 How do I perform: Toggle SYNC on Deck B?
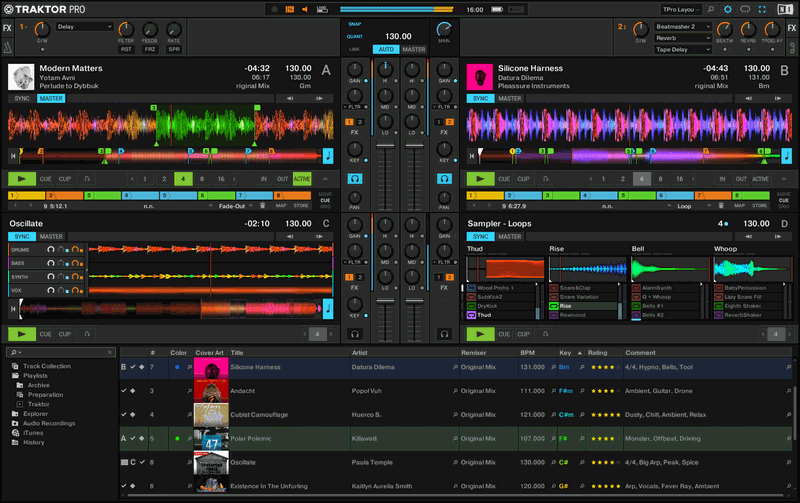(479, 99)
